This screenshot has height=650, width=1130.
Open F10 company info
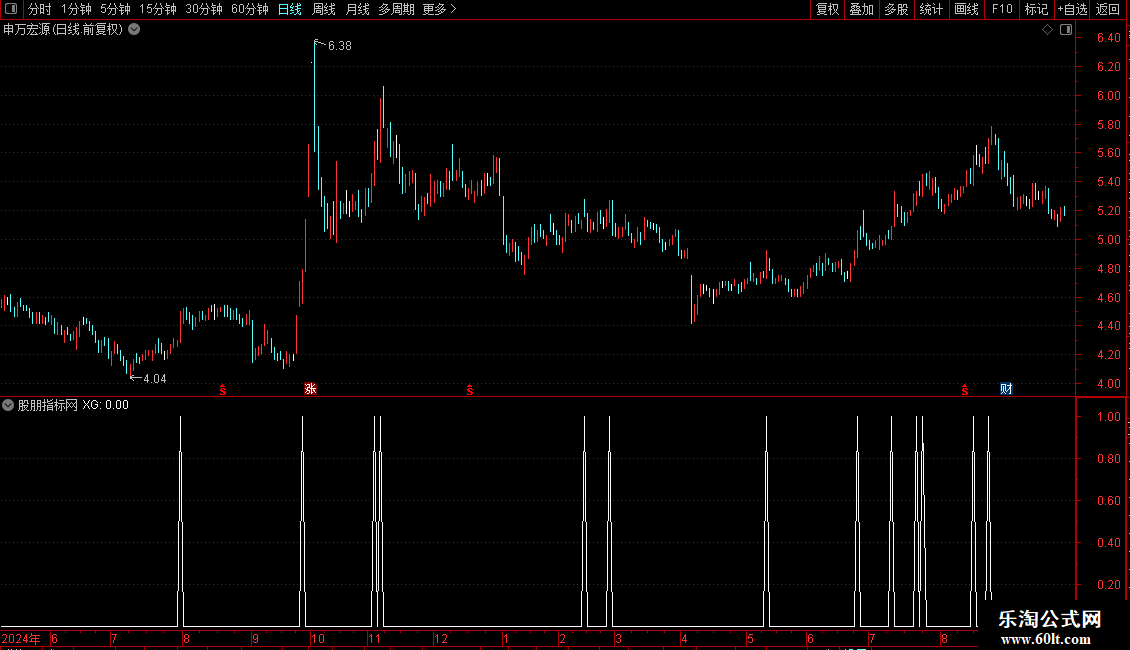(1002, 9)
